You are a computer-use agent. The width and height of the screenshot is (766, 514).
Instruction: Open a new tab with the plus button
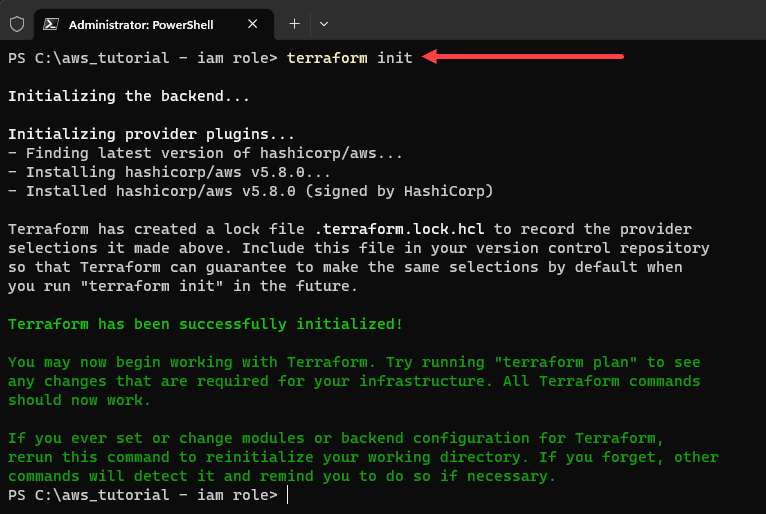pyautogui.click(x=295, y=24)
